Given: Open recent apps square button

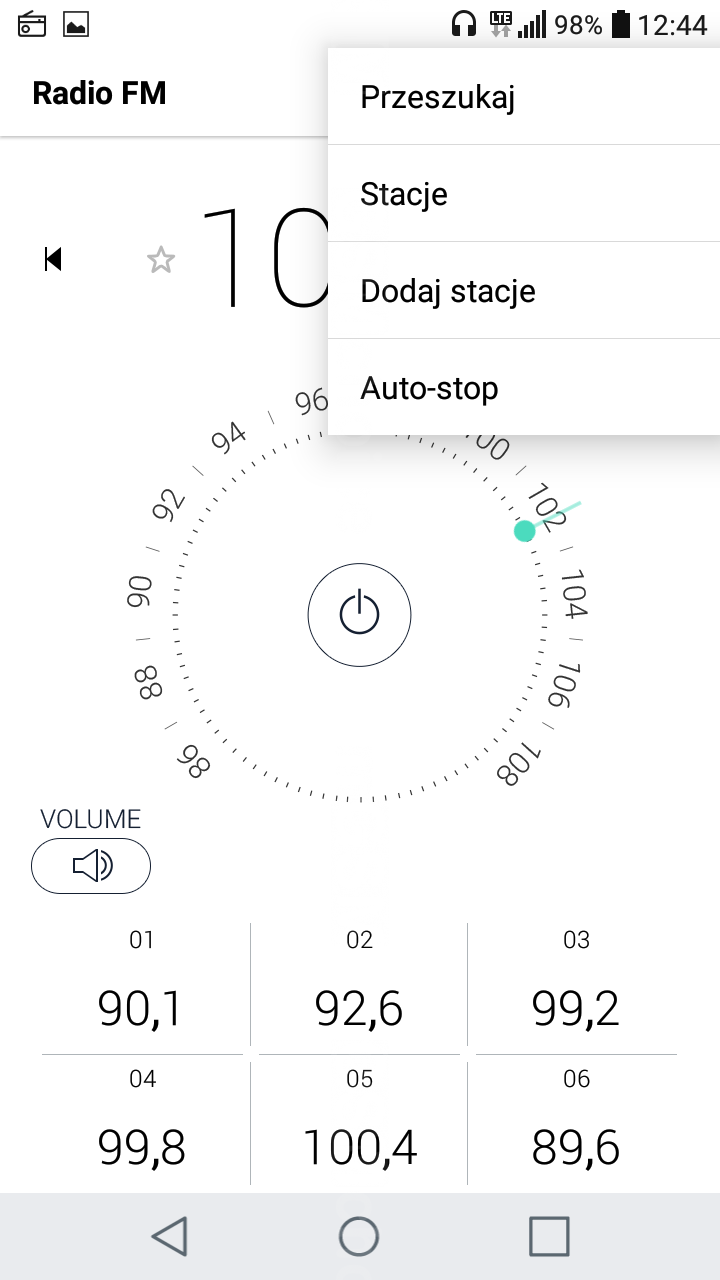Looking at the screenshot, I should tap(549, 1236).
